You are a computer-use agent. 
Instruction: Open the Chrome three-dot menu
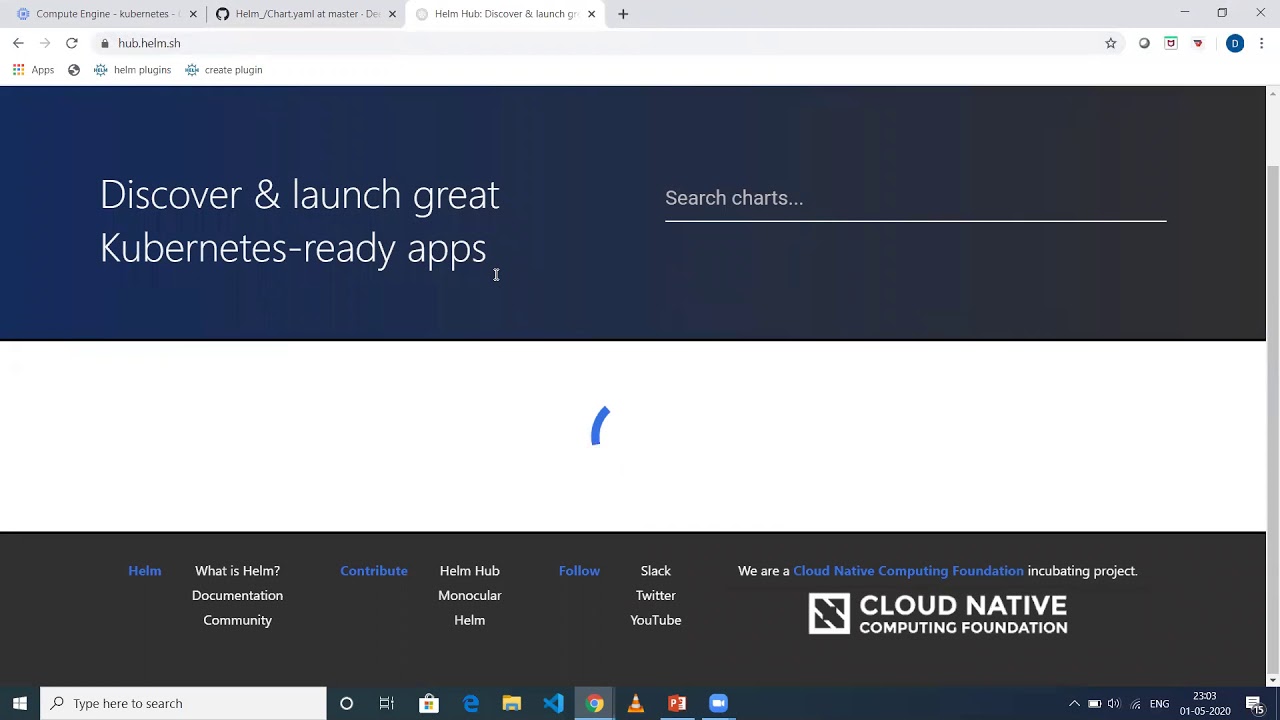pyautogui.click(x=1262, y=43)
